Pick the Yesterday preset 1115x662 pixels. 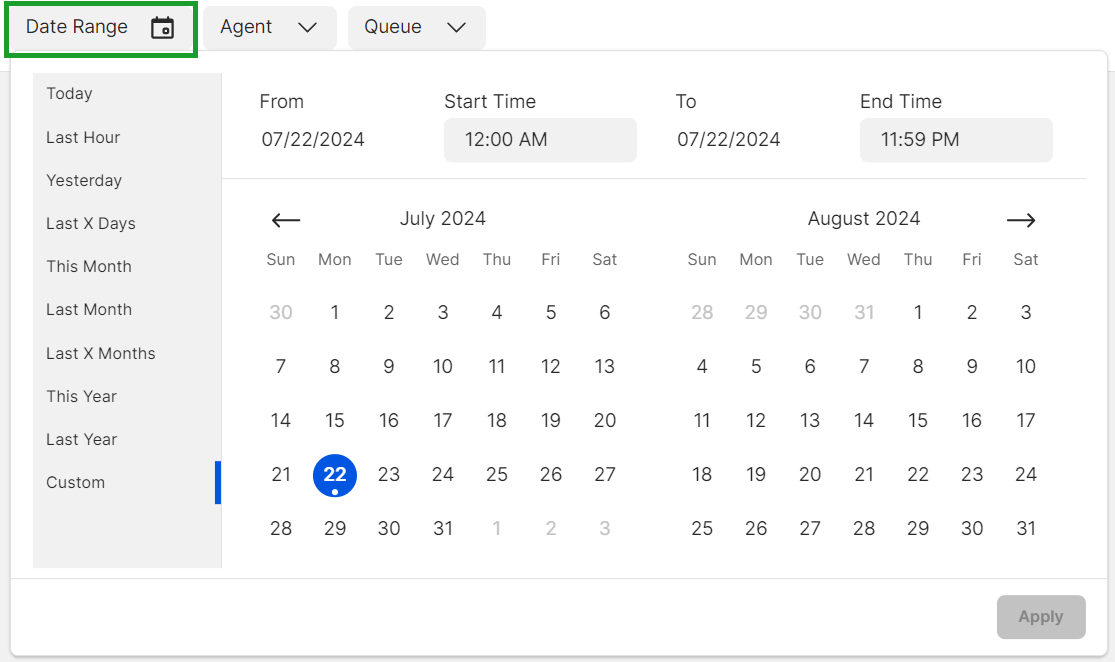point(84,181)
